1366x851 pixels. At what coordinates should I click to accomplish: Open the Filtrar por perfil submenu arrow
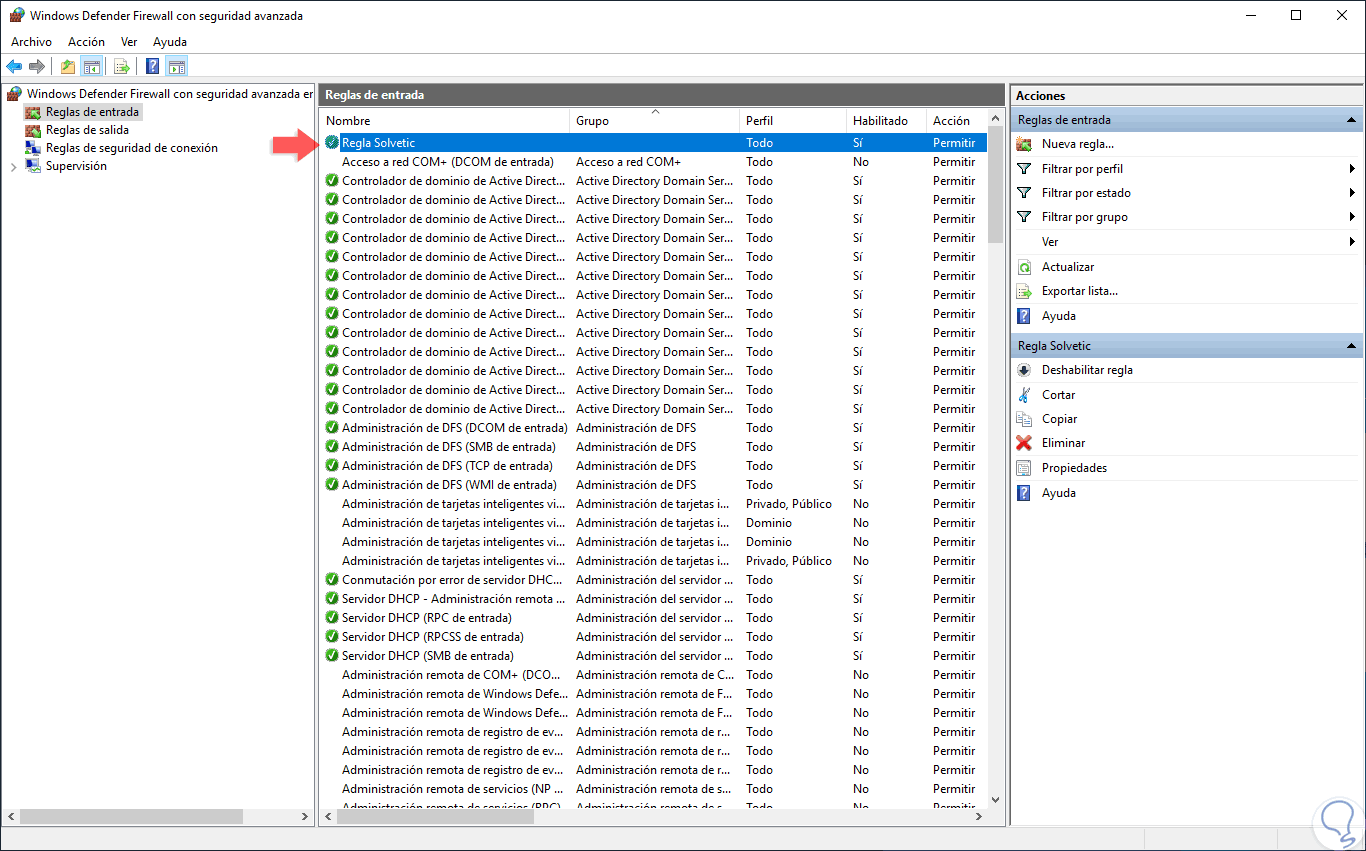point(1352,169)
